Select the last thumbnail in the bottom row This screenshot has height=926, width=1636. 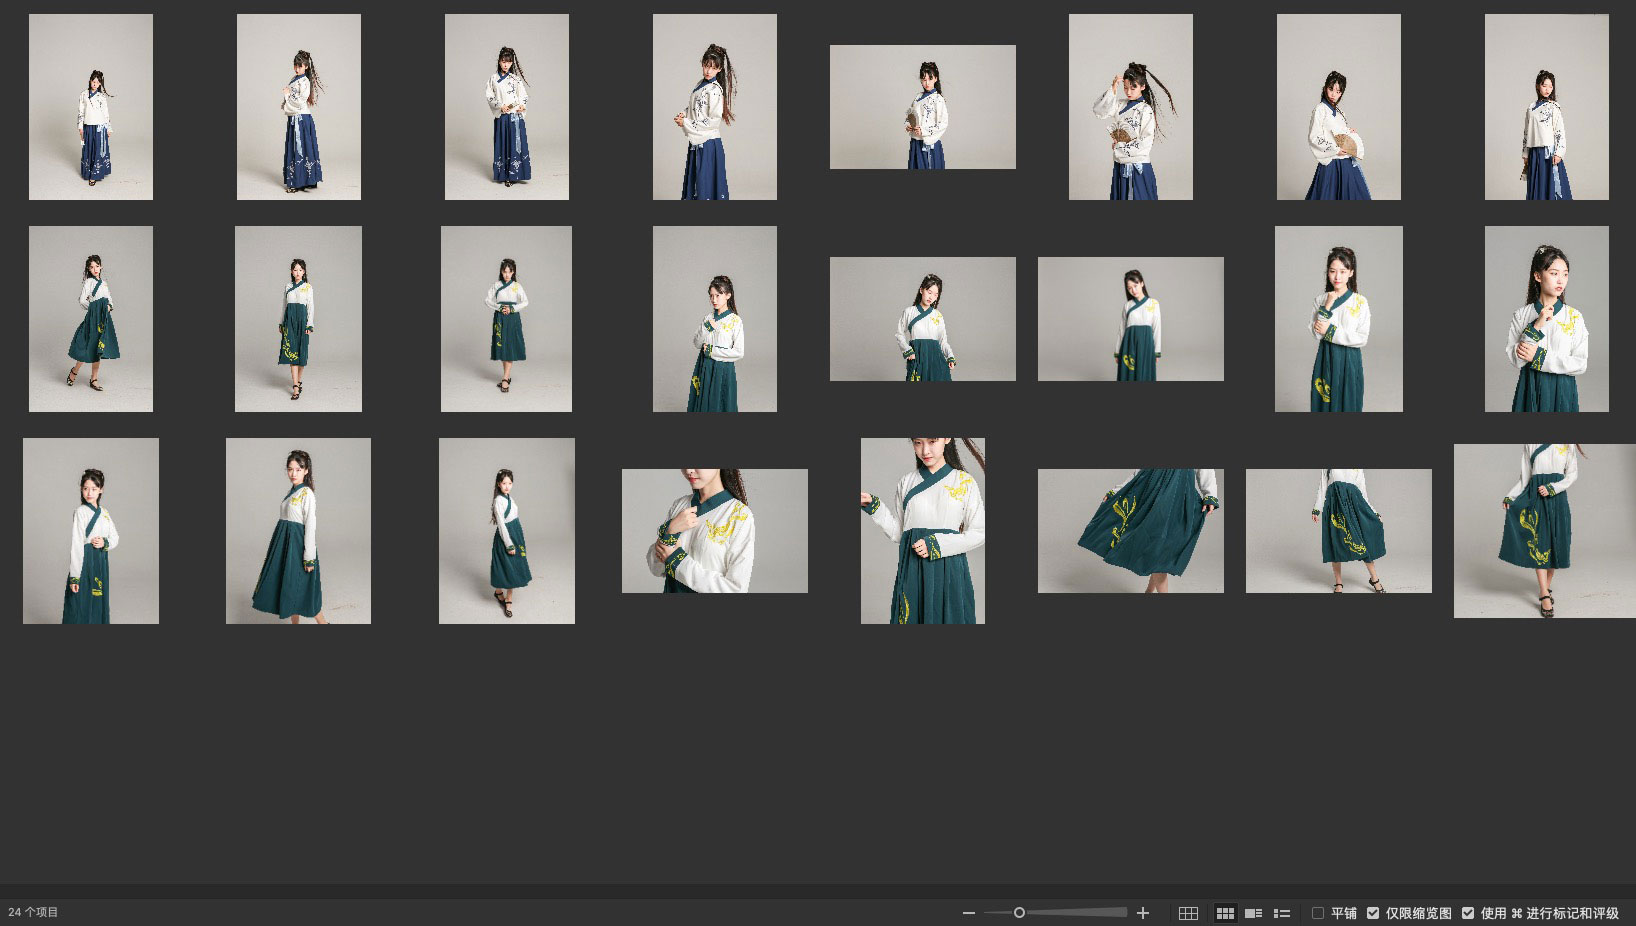click(1544, 531)
